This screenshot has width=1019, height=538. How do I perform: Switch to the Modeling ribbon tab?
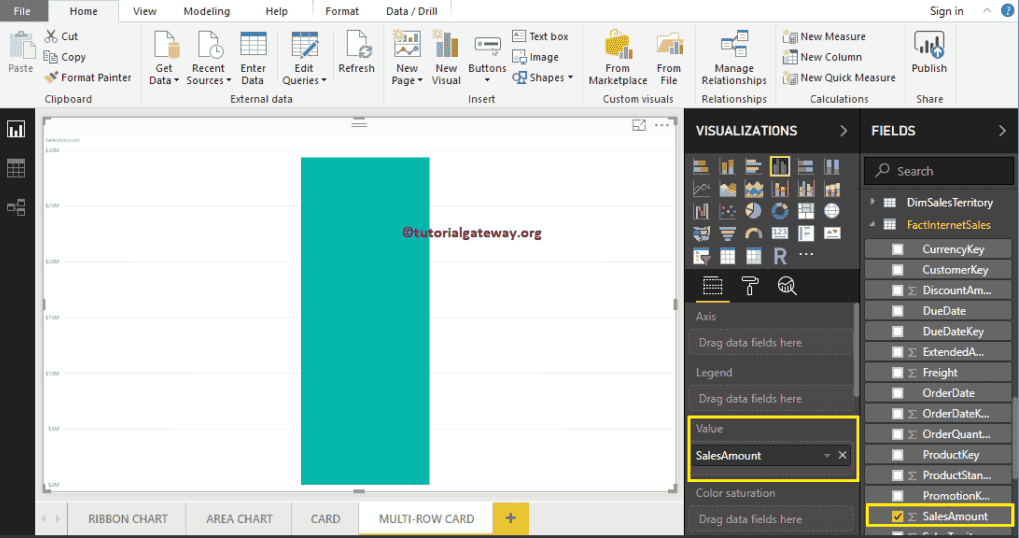click(x=207, y=11)
